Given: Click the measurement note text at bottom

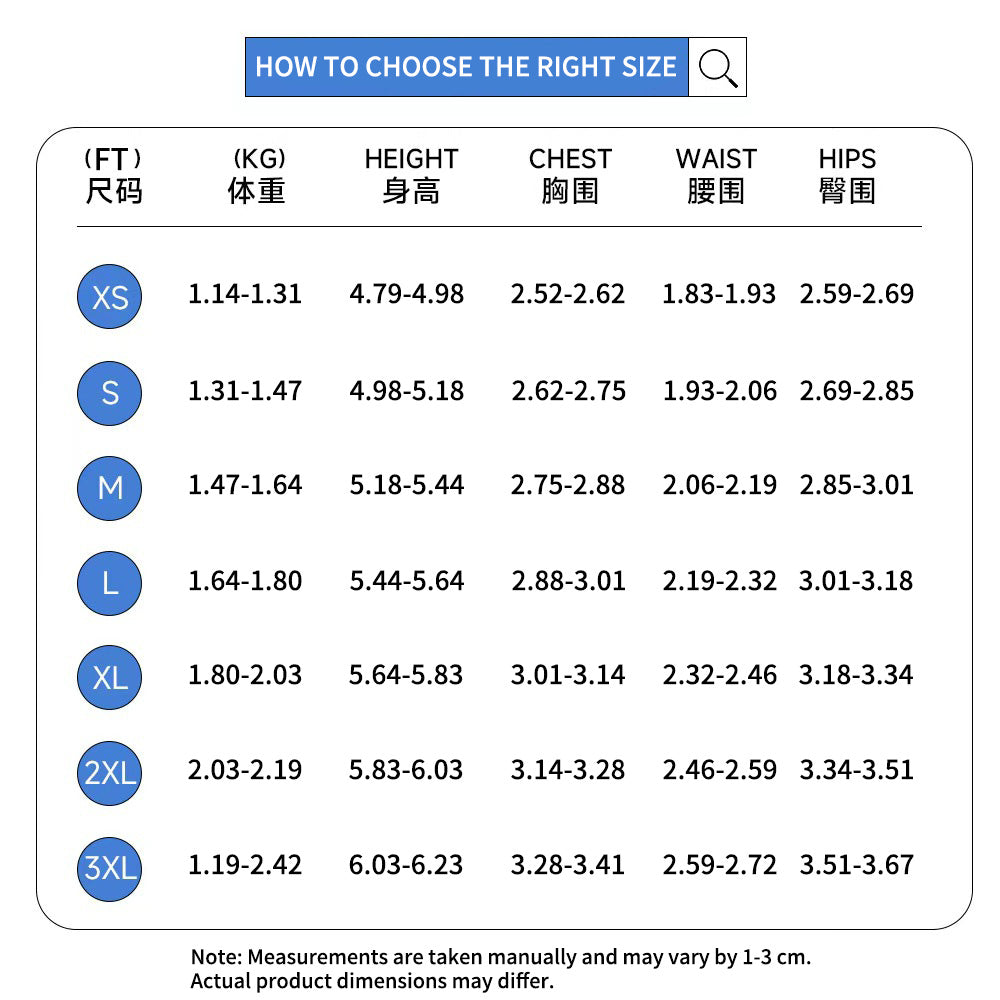Looking at the screenshot, I should [x=500, y=968].
